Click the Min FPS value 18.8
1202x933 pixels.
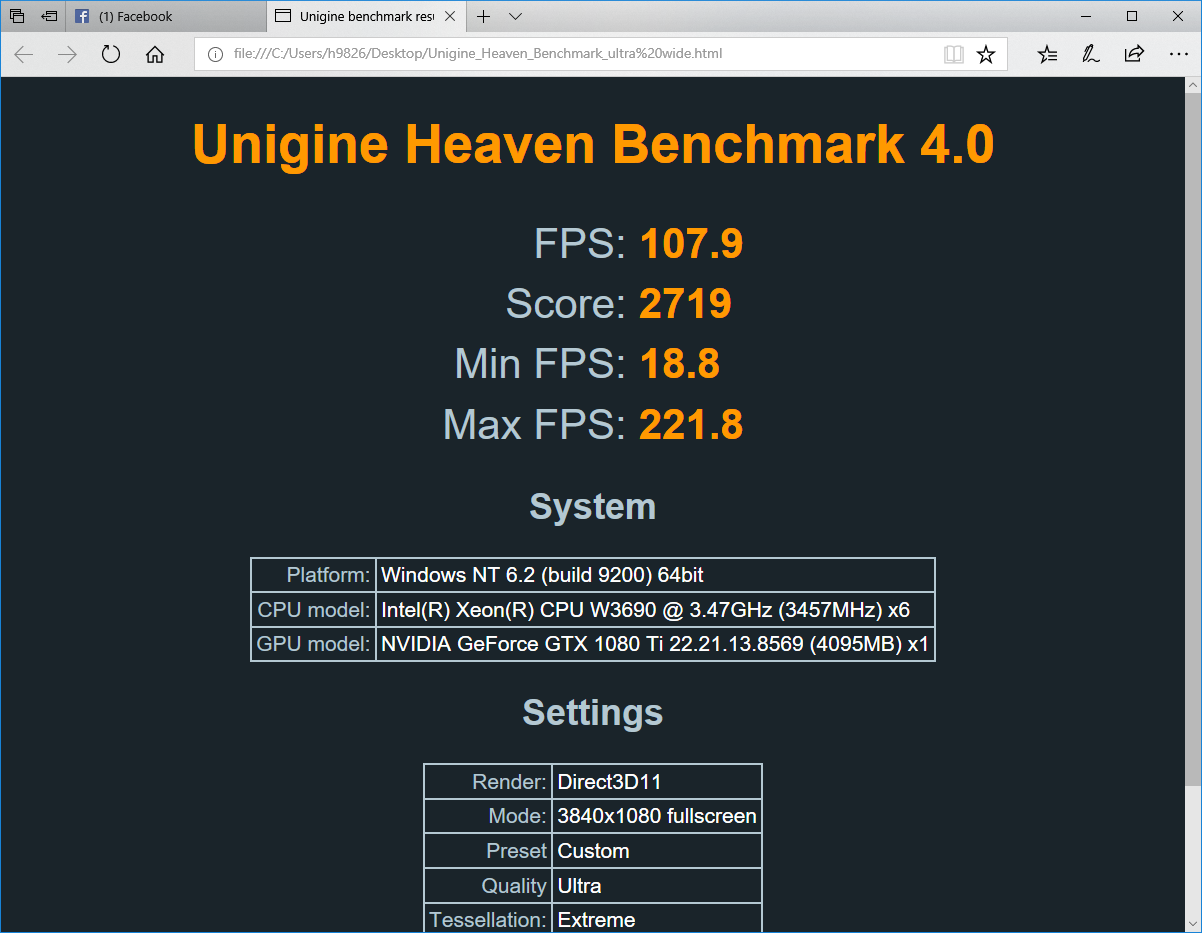(679, 364)
